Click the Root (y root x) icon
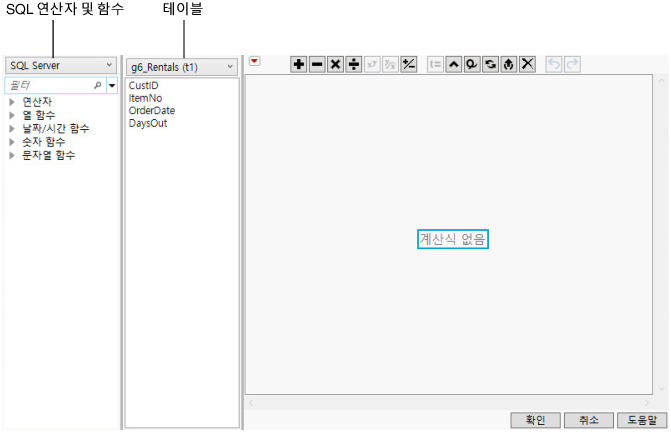Viewport: 671px width, 432px height. click(x=390, y=65)
